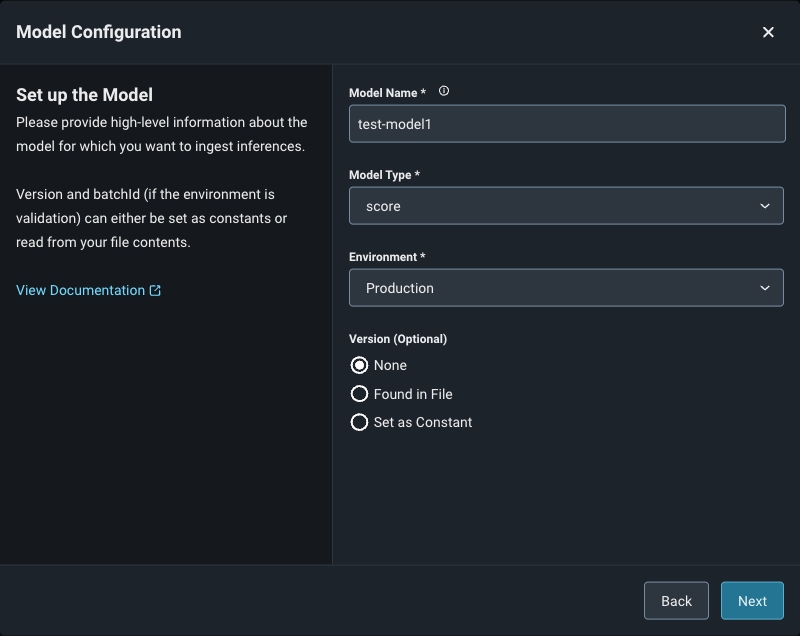Image resolution: width=800 pixels, height=636 pixels.
Task: Click the Environment field label
Action: click(387, 257)
